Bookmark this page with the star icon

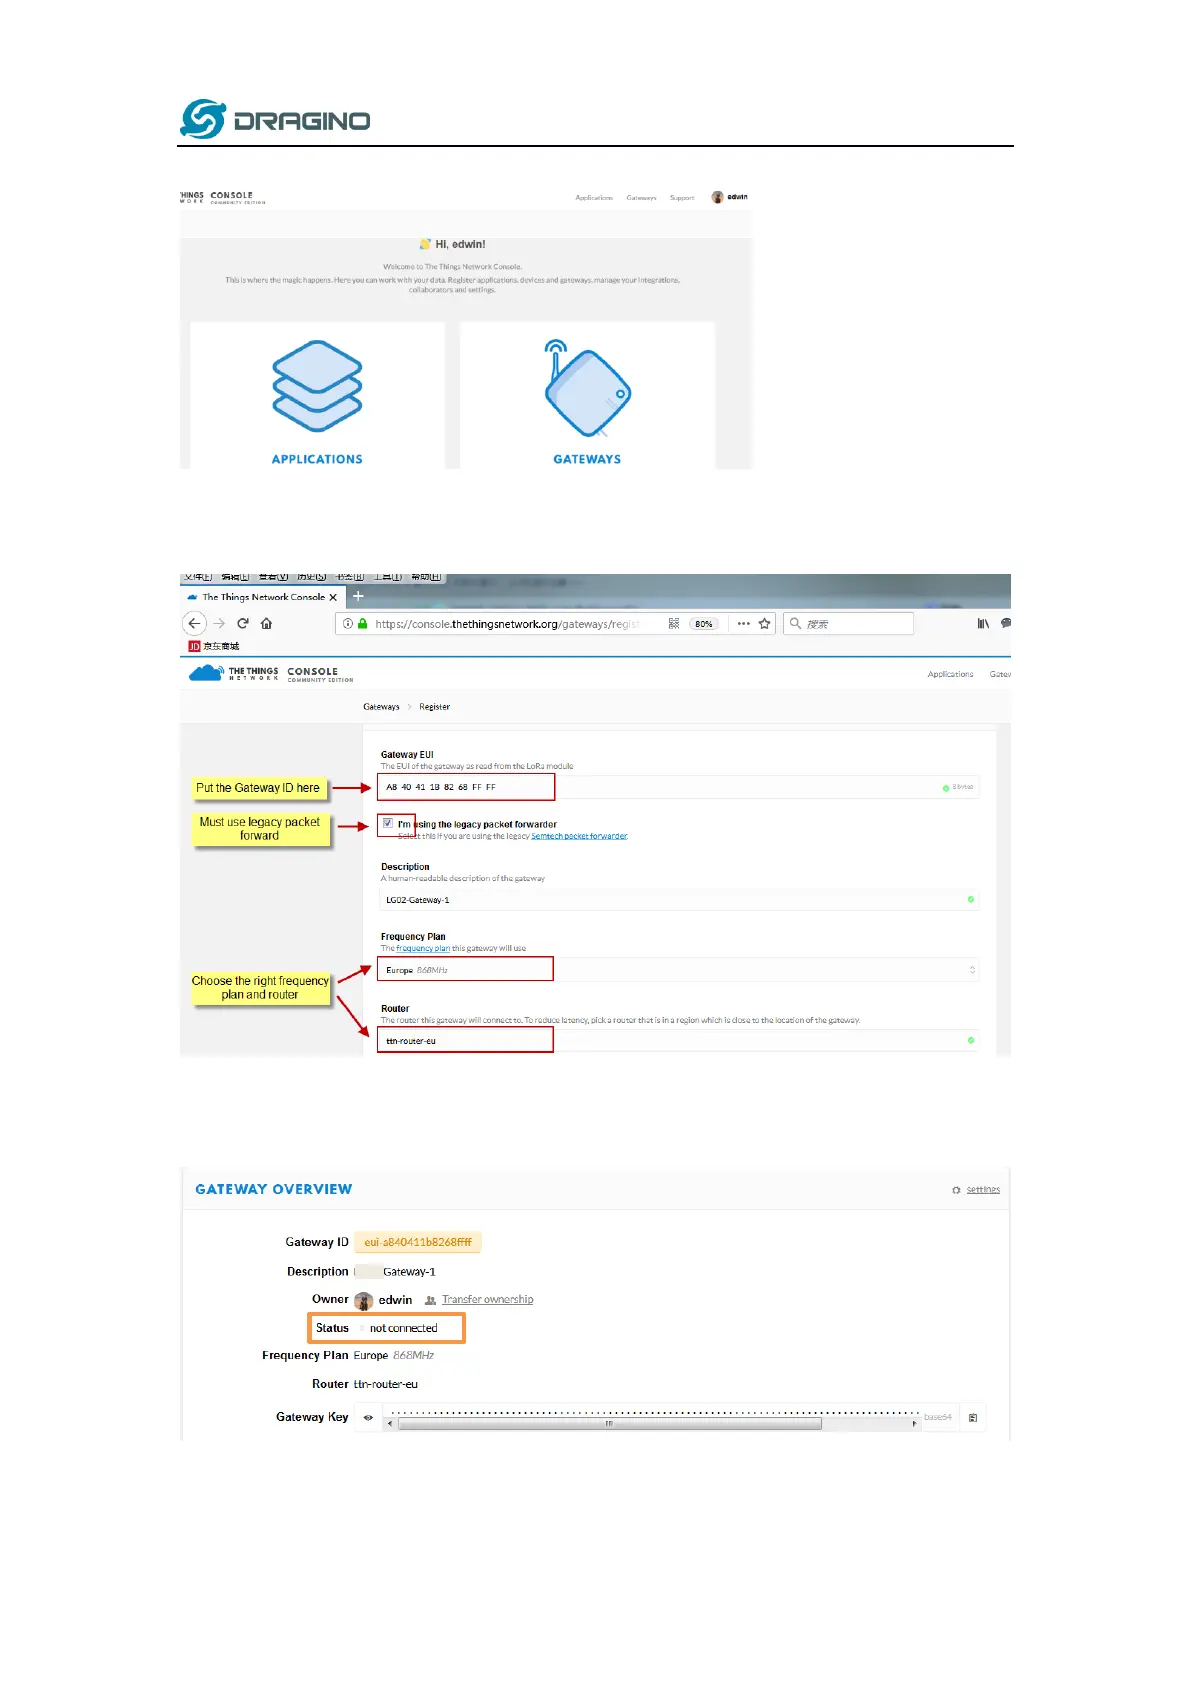(765, 623)
